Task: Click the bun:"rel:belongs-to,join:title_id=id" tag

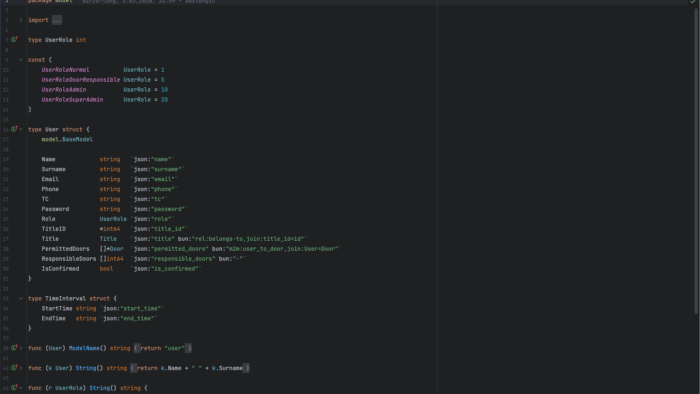Action: tap(241, 239)
